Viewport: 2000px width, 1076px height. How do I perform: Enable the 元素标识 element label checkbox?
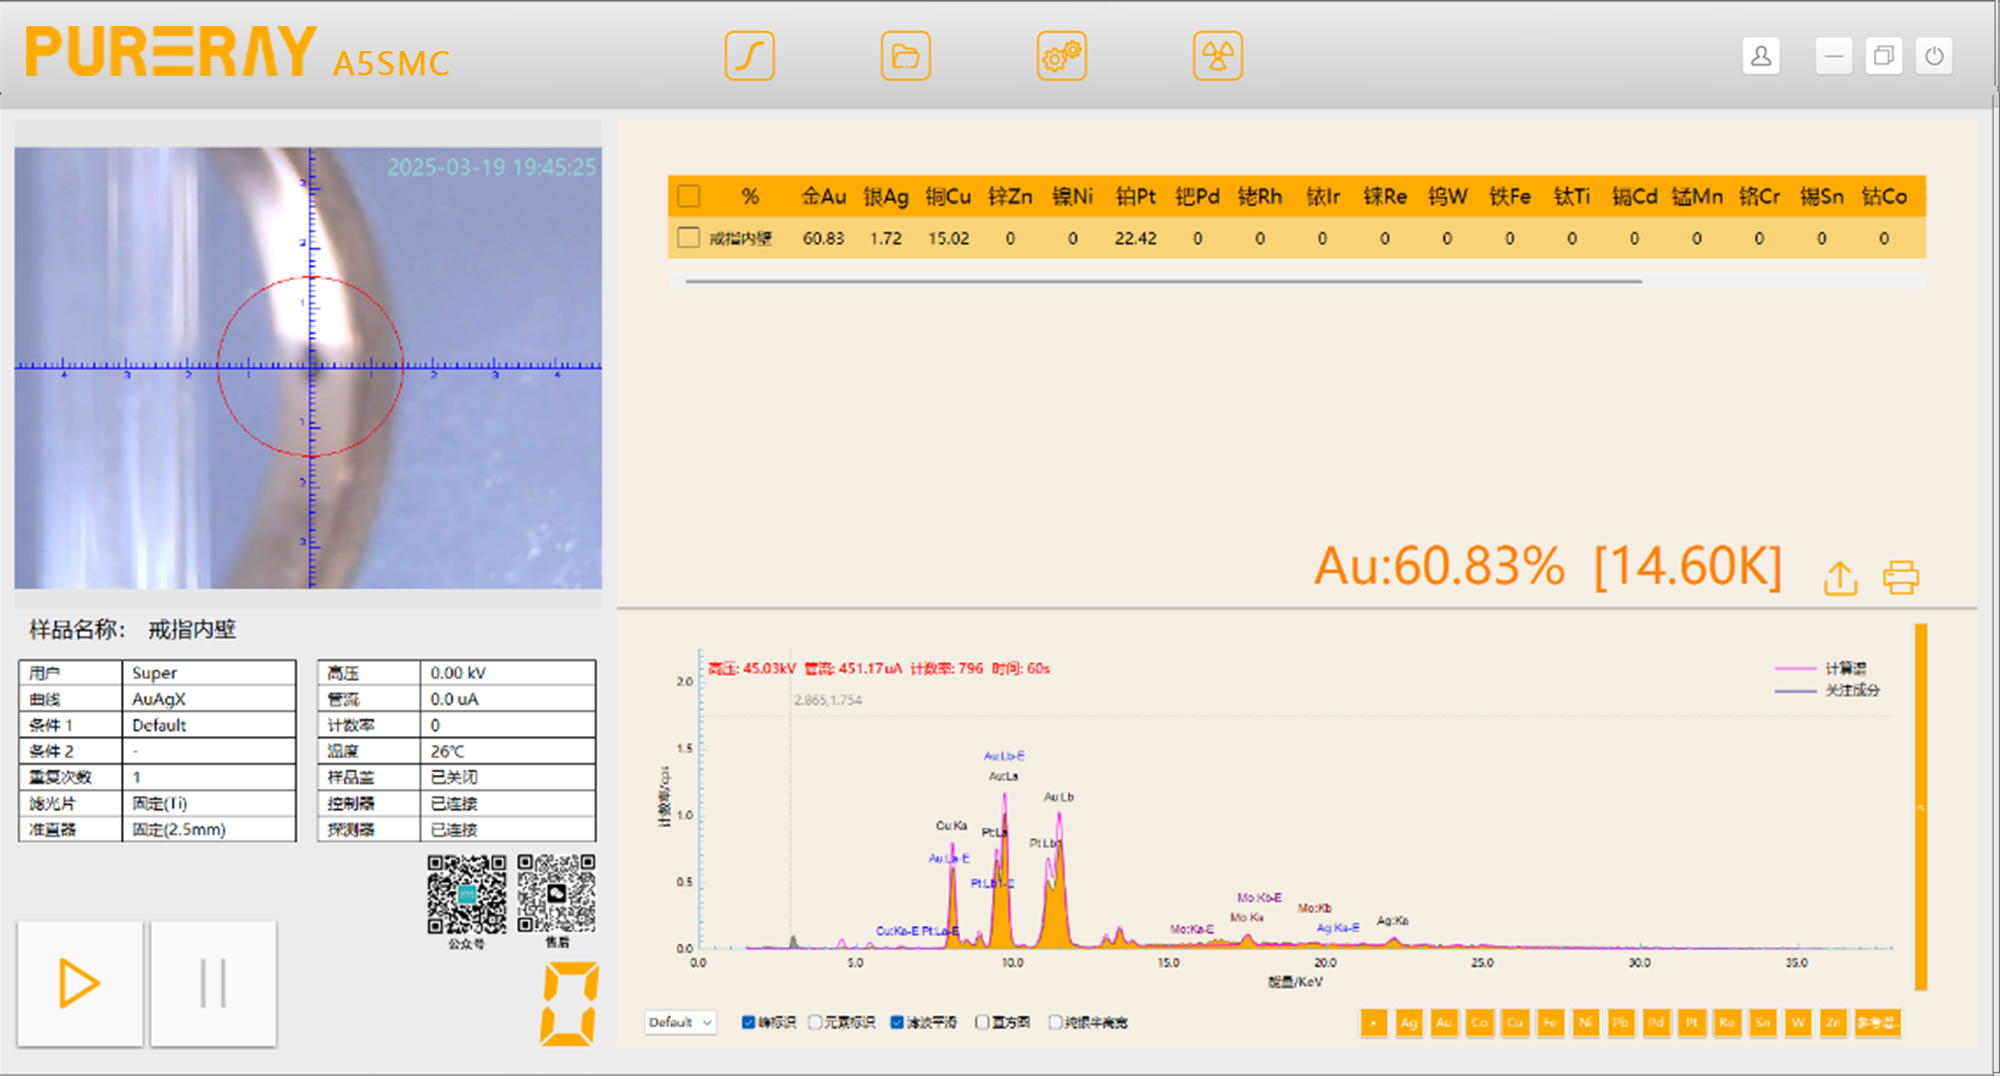pos(815,1022)
